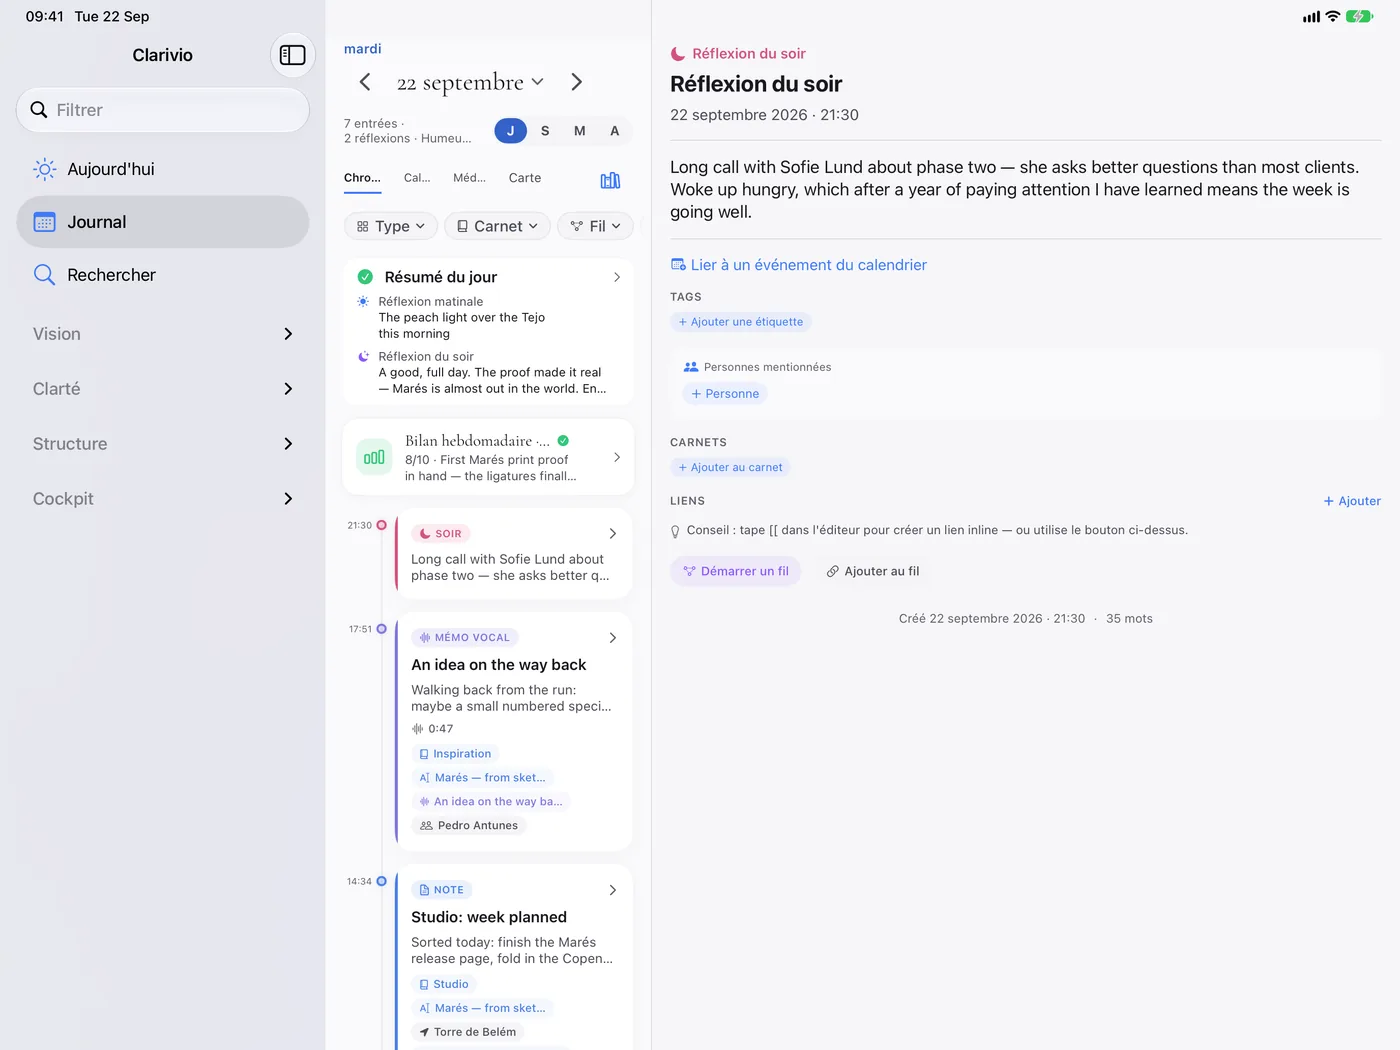This screenshot has height=1050, width=1400.
Task: Open the Type filter dropdown
Action: tap(391, 226)
